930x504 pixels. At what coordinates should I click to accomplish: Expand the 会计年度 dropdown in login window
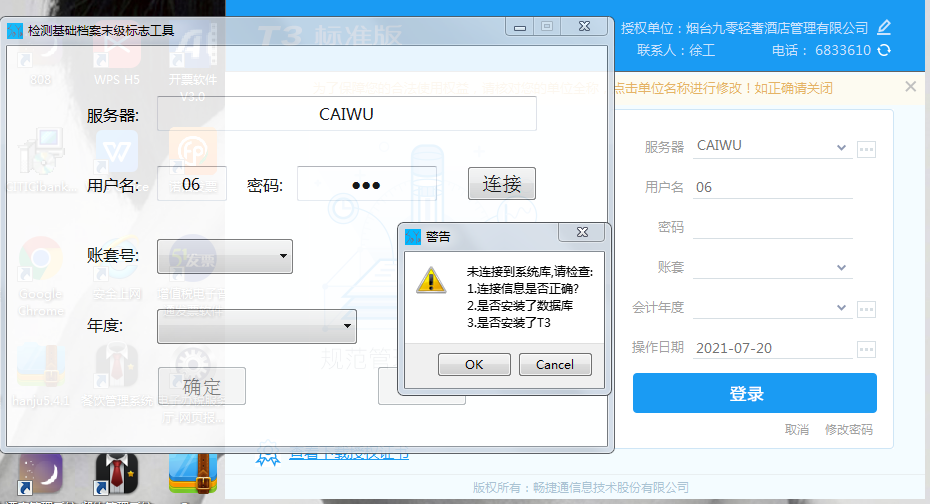pyautogui.click(x=841, y=307)
